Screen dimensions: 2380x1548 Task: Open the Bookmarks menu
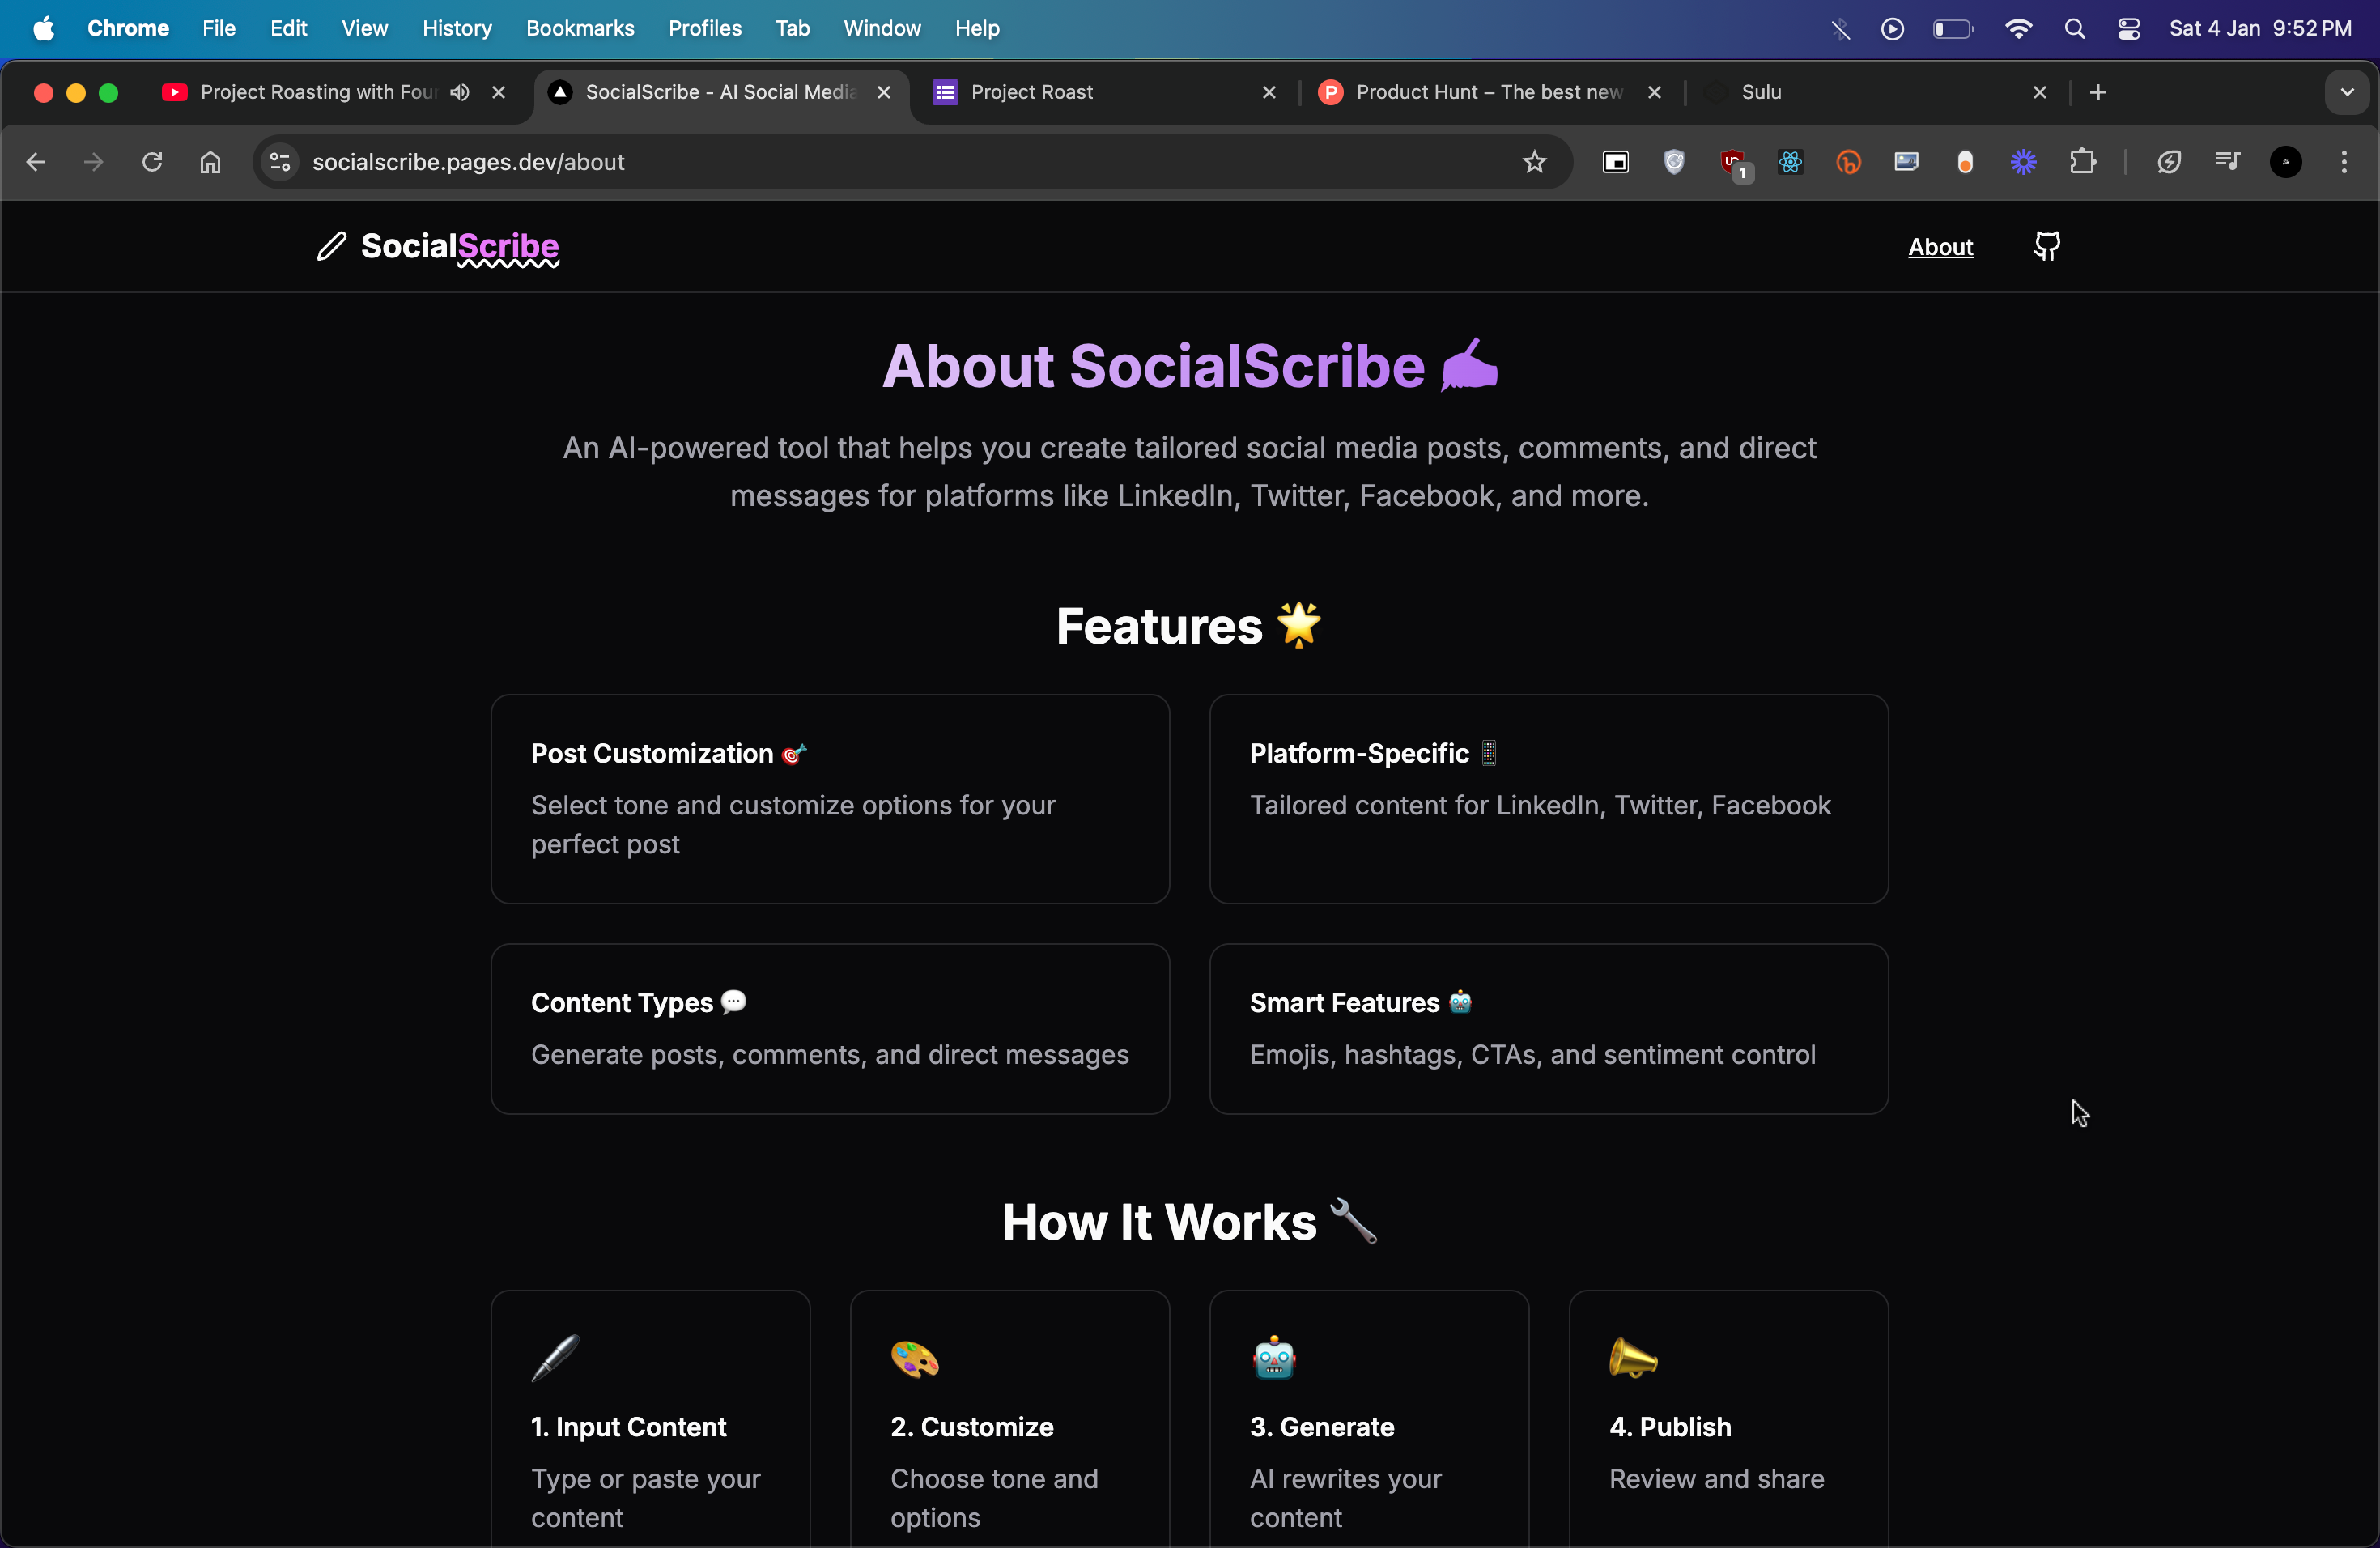click(580, 28)
